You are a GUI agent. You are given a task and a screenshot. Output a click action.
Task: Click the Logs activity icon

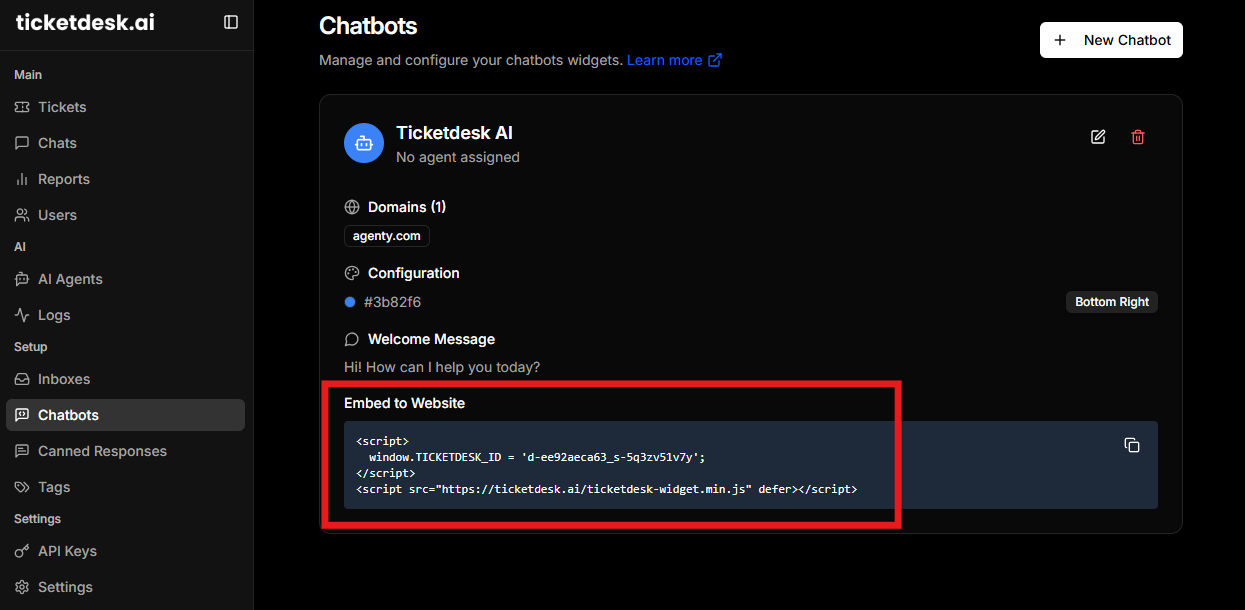[x=22, y=315]
